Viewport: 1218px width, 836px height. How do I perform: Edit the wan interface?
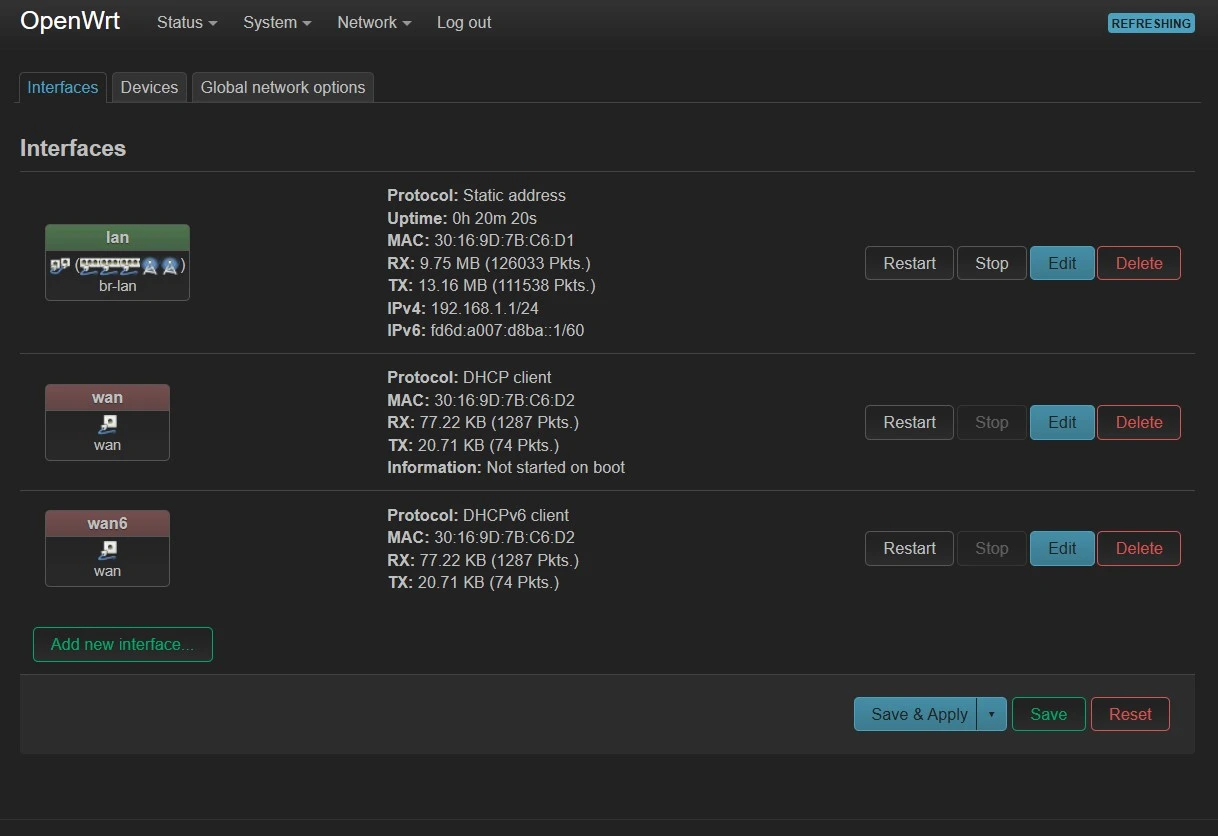[1062, 422]
